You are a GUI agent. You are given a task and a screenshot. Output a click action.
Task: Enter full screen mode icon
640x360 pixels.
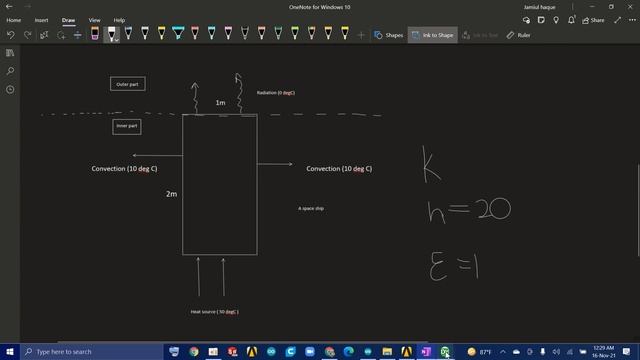pyautogui.click(x=618, y=20)
